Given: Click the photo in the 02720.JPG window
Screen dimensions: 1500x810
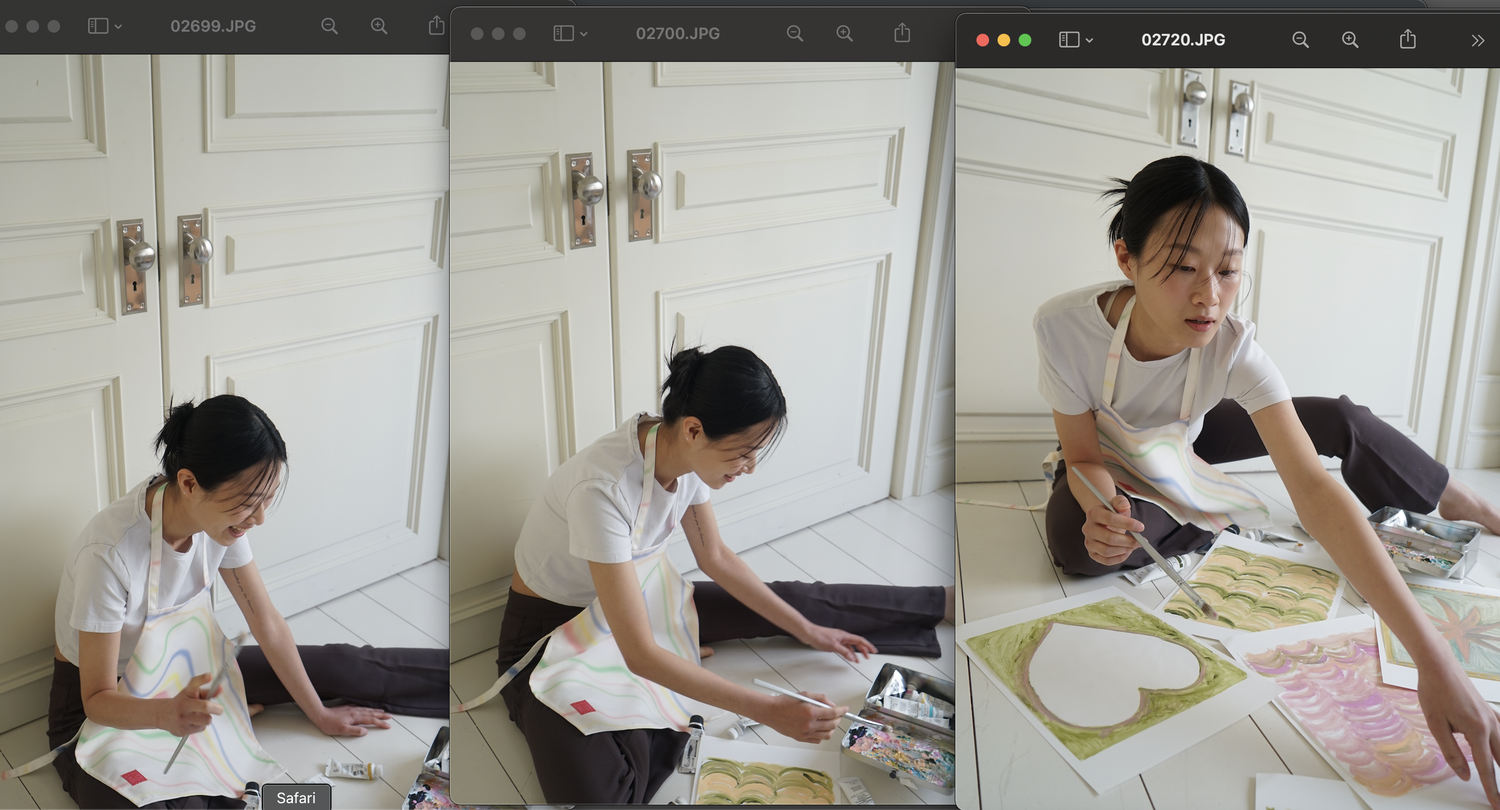Looking at the screenshot, I should (x=1228, y=438).
